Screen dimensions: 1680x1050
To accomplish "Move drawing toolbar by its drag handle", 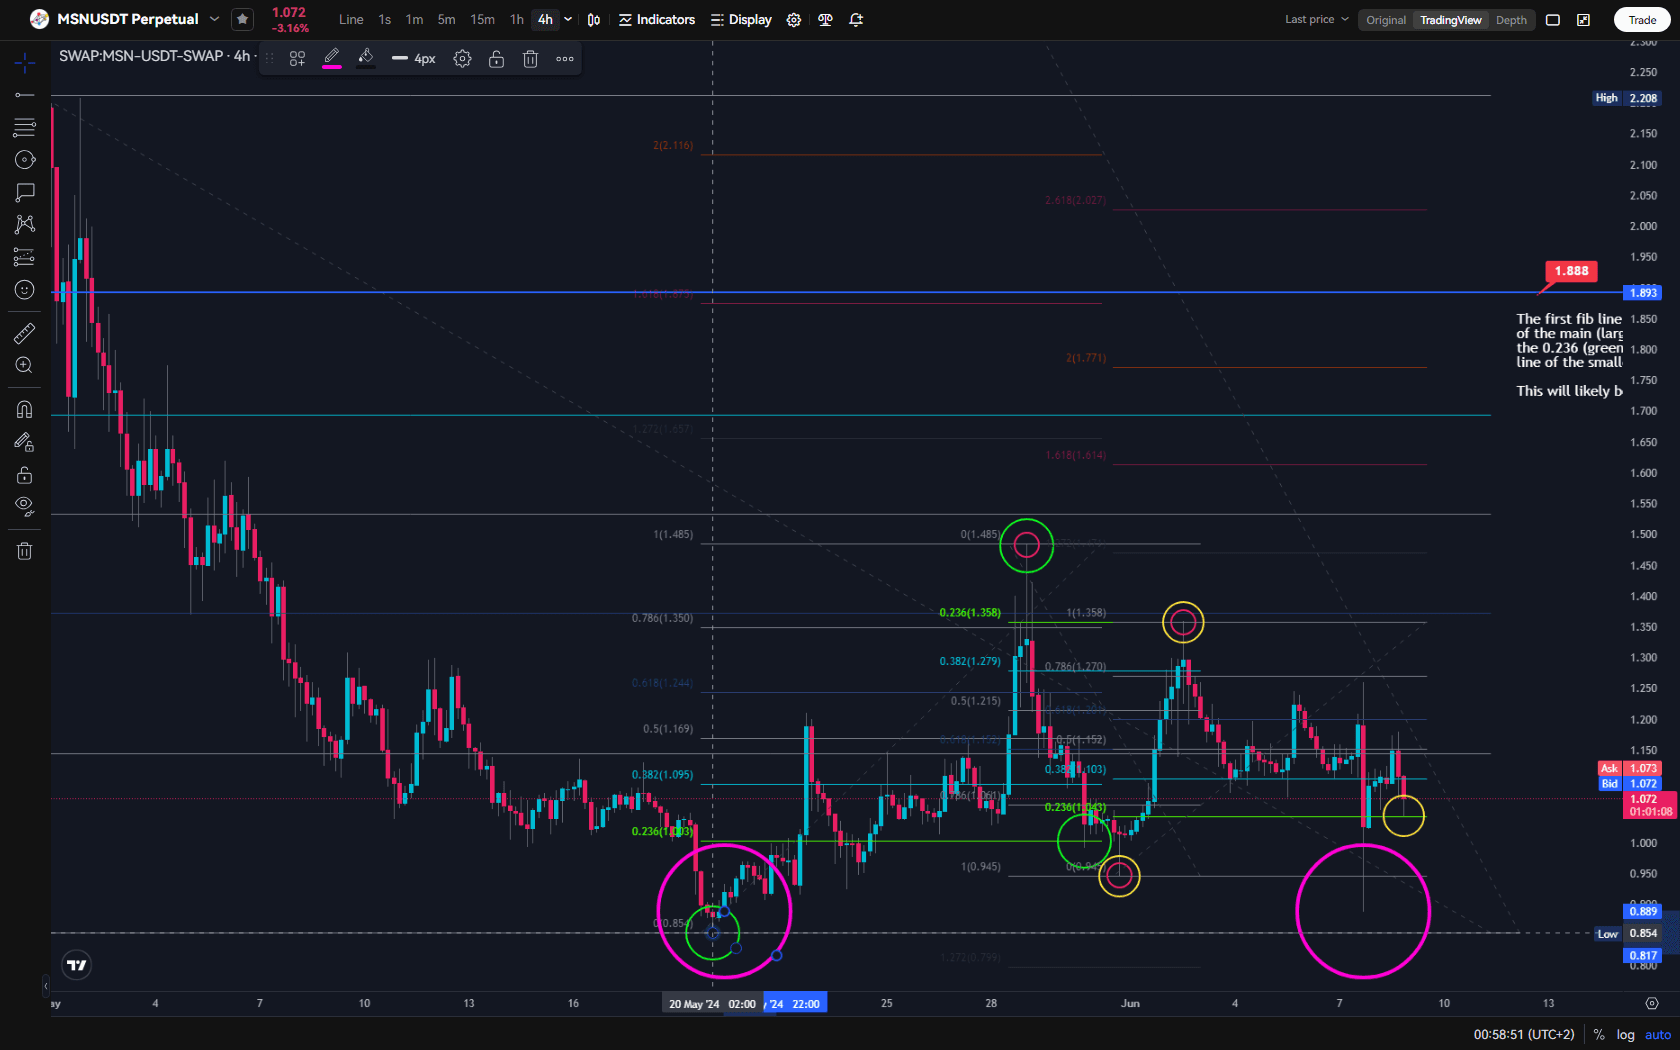I will tap(269, 59).
